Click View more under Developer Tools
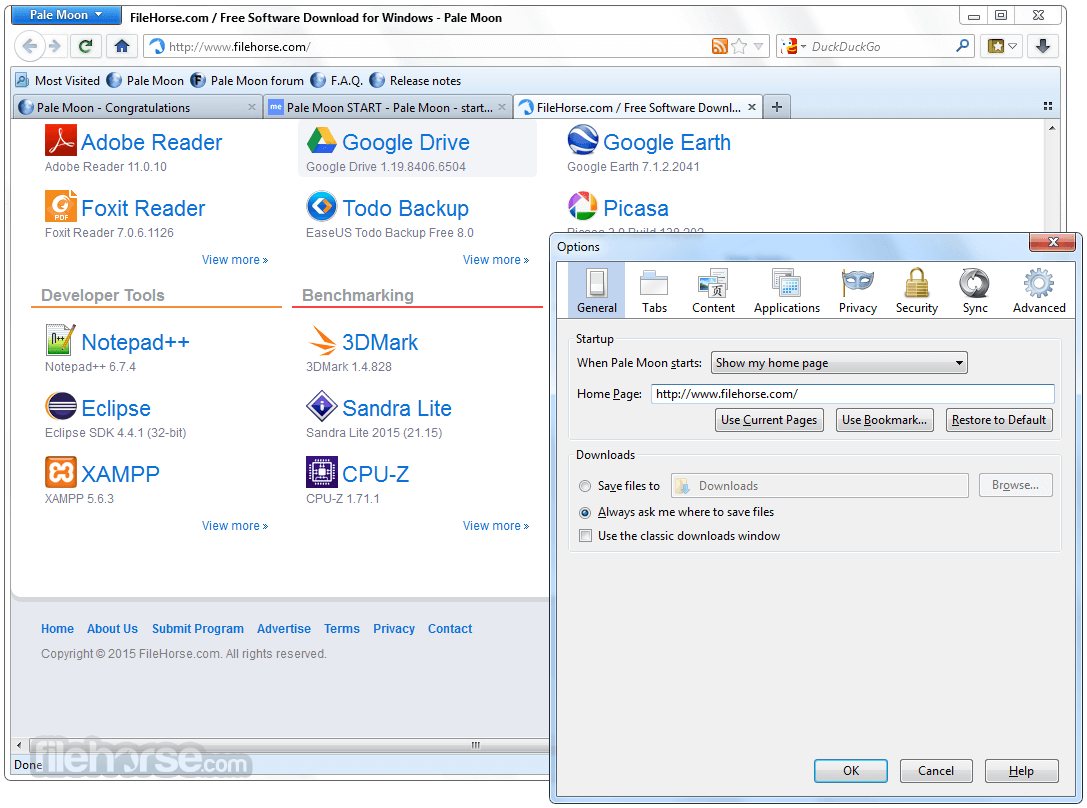 point(235,526)
